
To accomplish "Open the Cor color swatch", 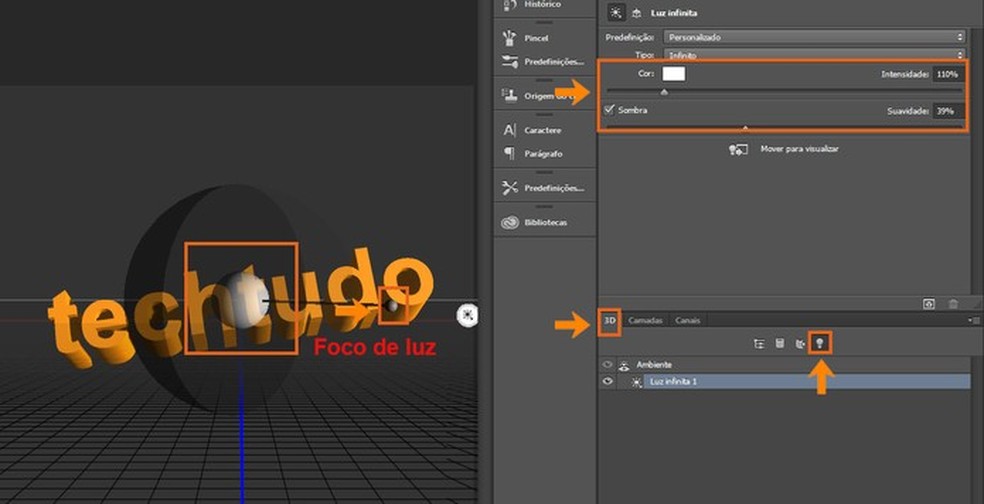I will [673, 74].
